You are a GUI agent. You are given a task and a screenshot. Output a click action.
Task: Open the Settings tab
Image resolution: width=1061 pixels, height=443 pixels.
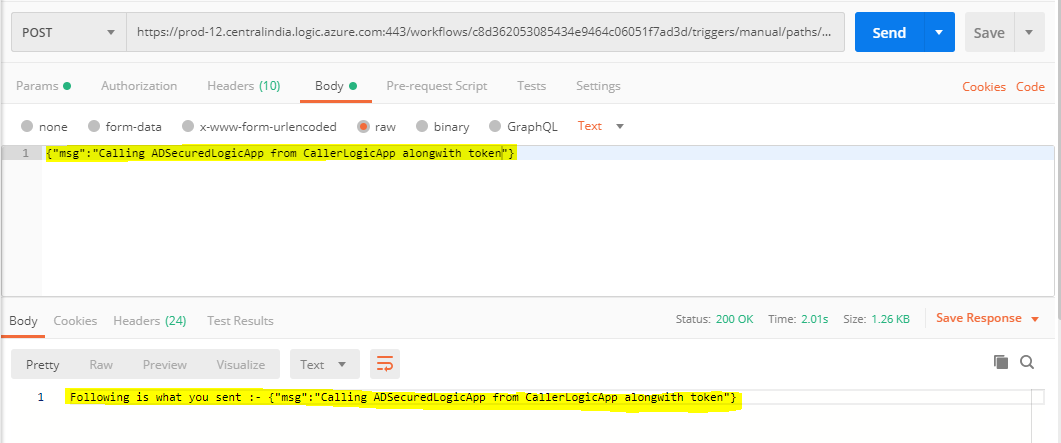coord(598,86)
